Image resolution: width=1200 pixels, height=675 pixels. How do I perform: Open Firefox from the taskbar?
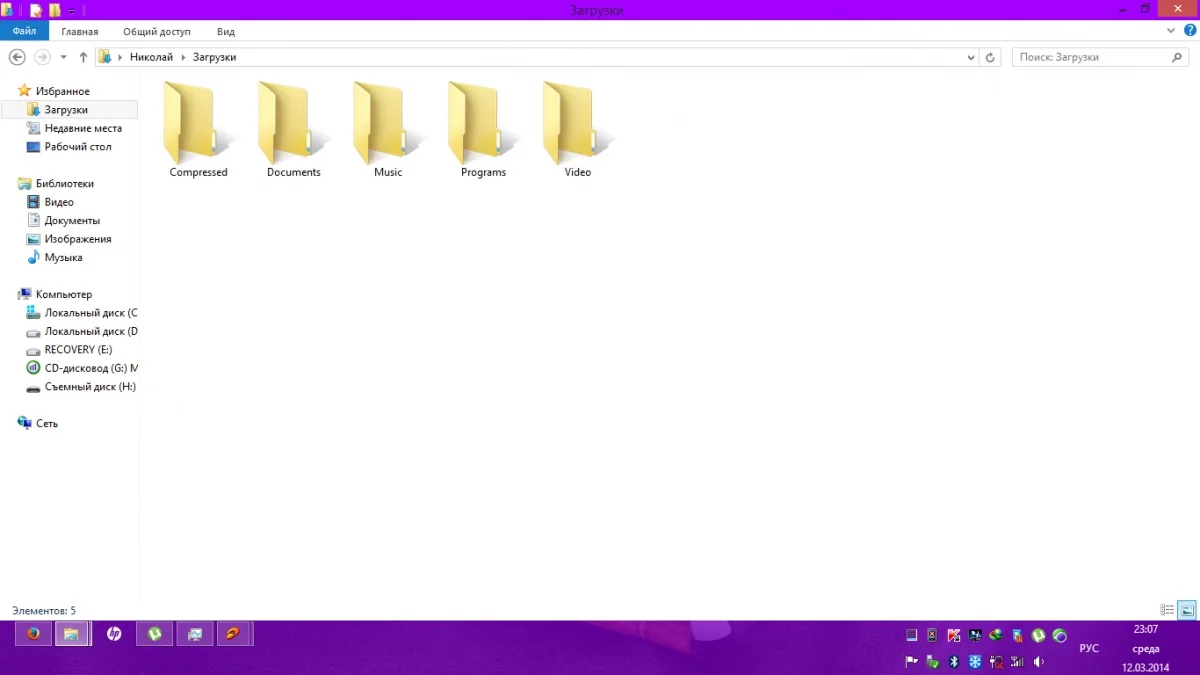coord(34,634)
